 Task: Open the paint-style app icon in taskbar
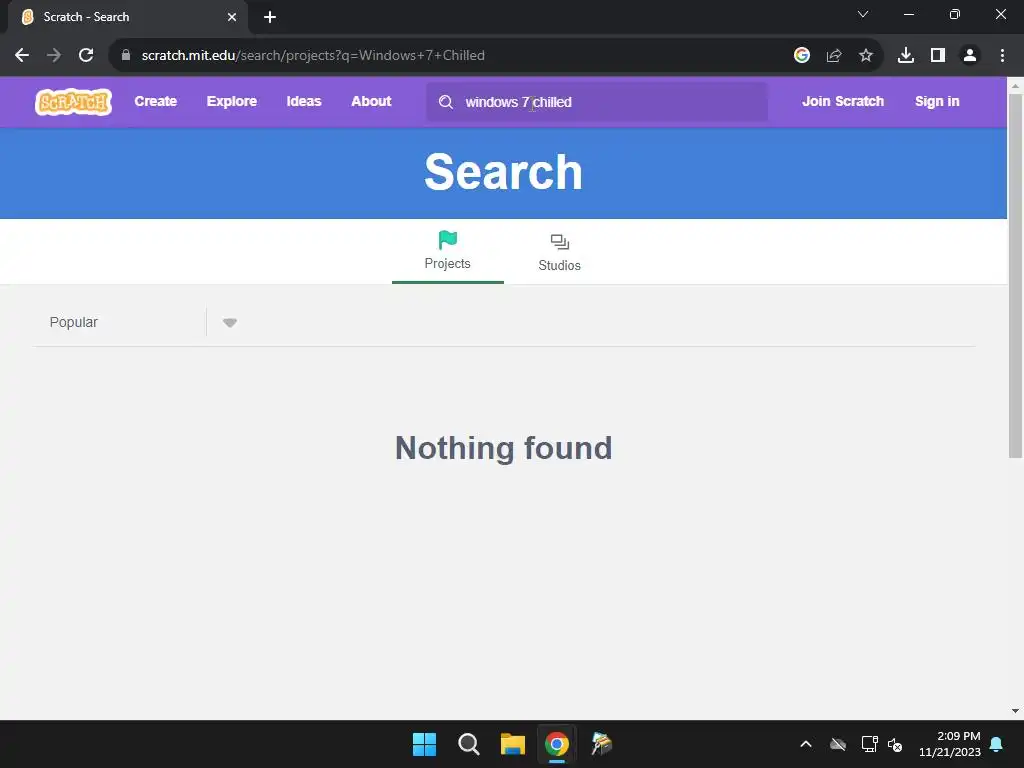click(601, 744)
